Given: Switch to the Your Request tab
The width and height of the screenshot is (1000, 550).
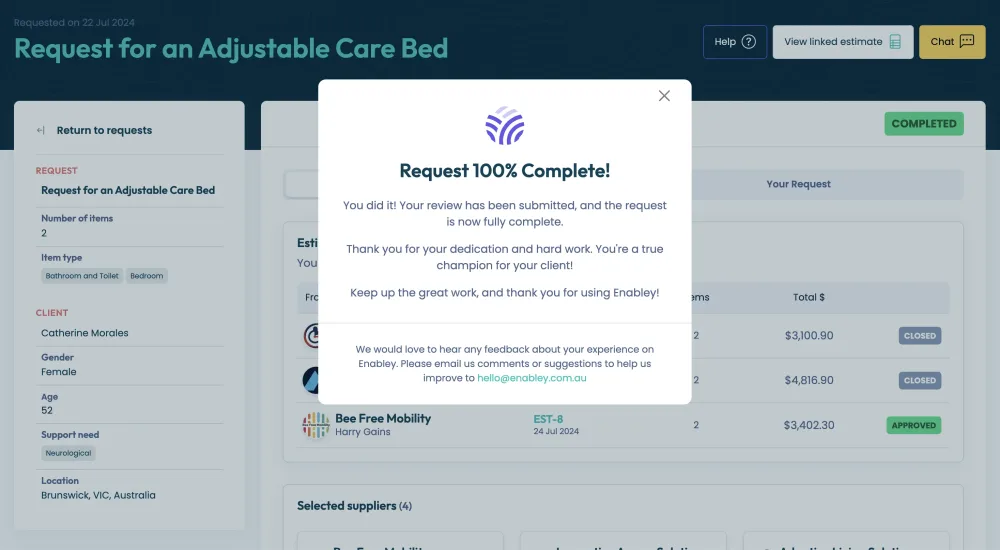Looking at the screenshot, I should (798, 184).
